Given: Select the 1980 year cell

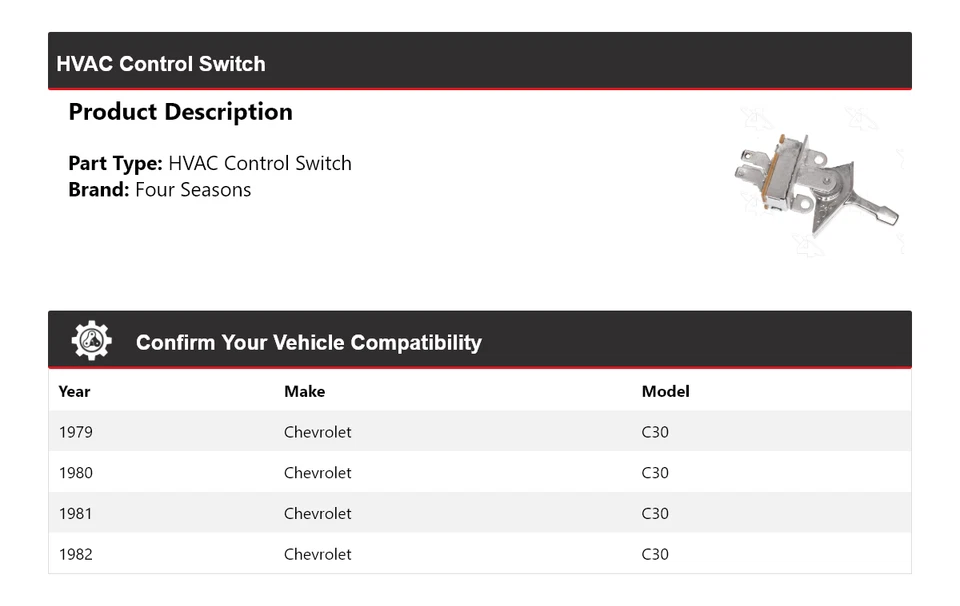Looking at the screenshot, I should pos(76,473).
